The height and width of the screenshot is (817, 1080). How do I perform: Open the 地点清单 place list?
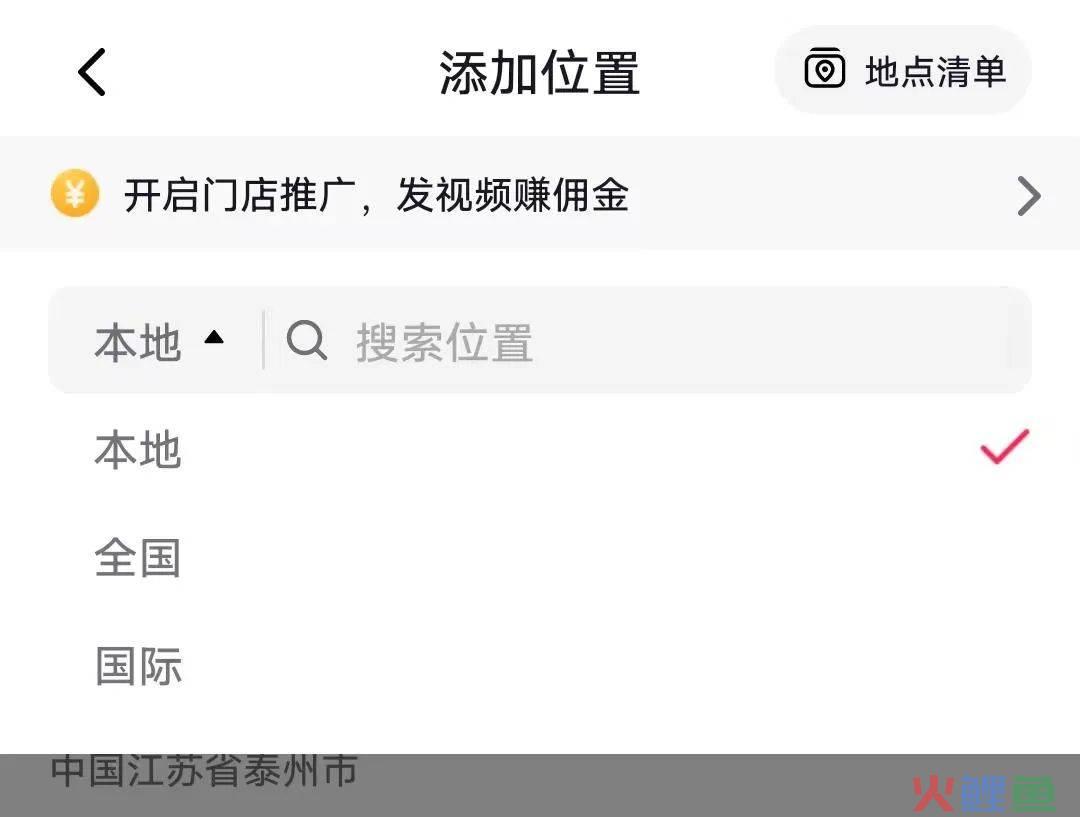point(903,70)
